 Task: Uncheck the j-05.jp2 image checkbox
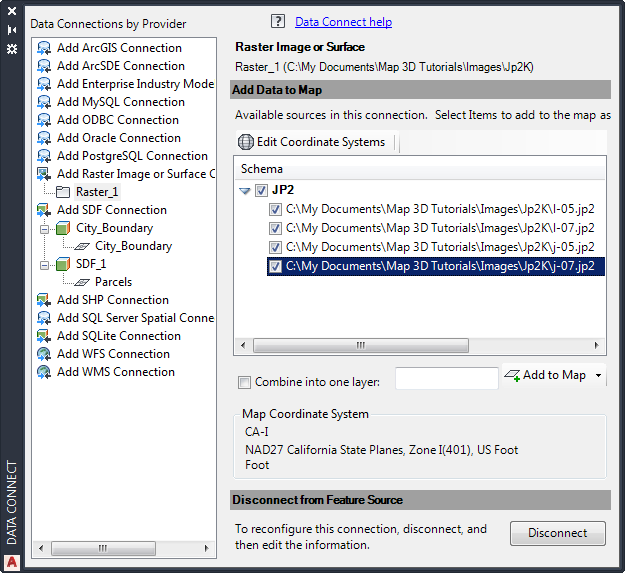[275, 247]
